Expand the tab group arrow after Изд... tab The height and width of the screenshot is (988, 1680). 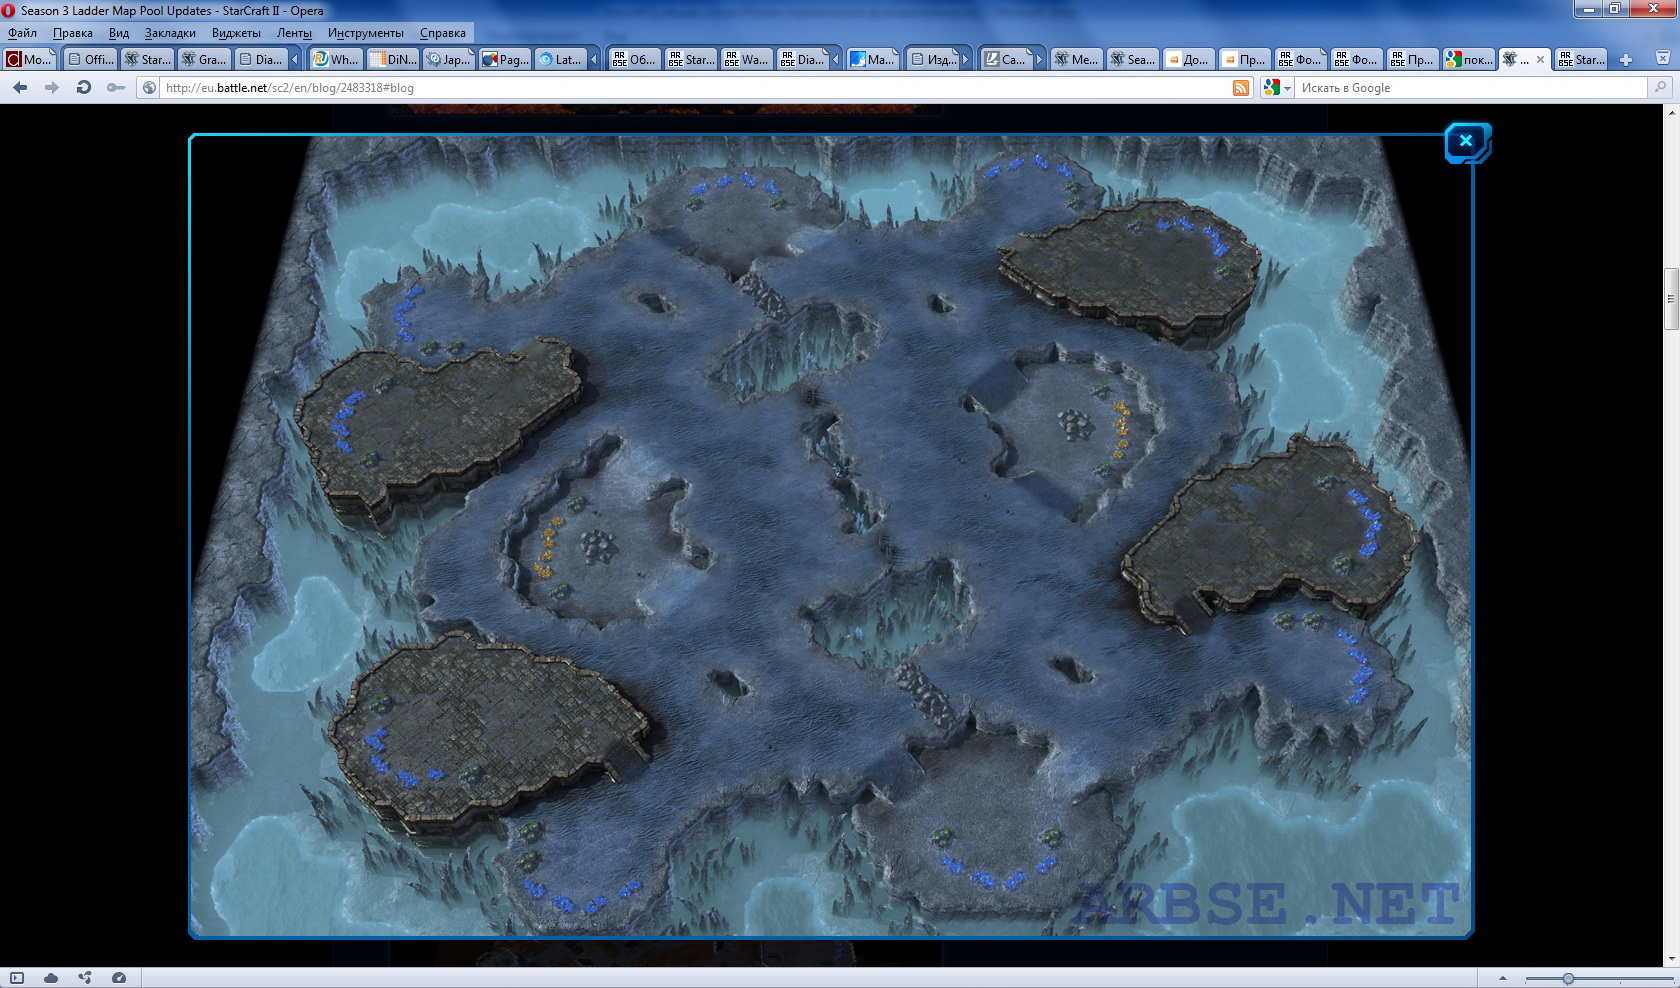(x=966, y=60)
